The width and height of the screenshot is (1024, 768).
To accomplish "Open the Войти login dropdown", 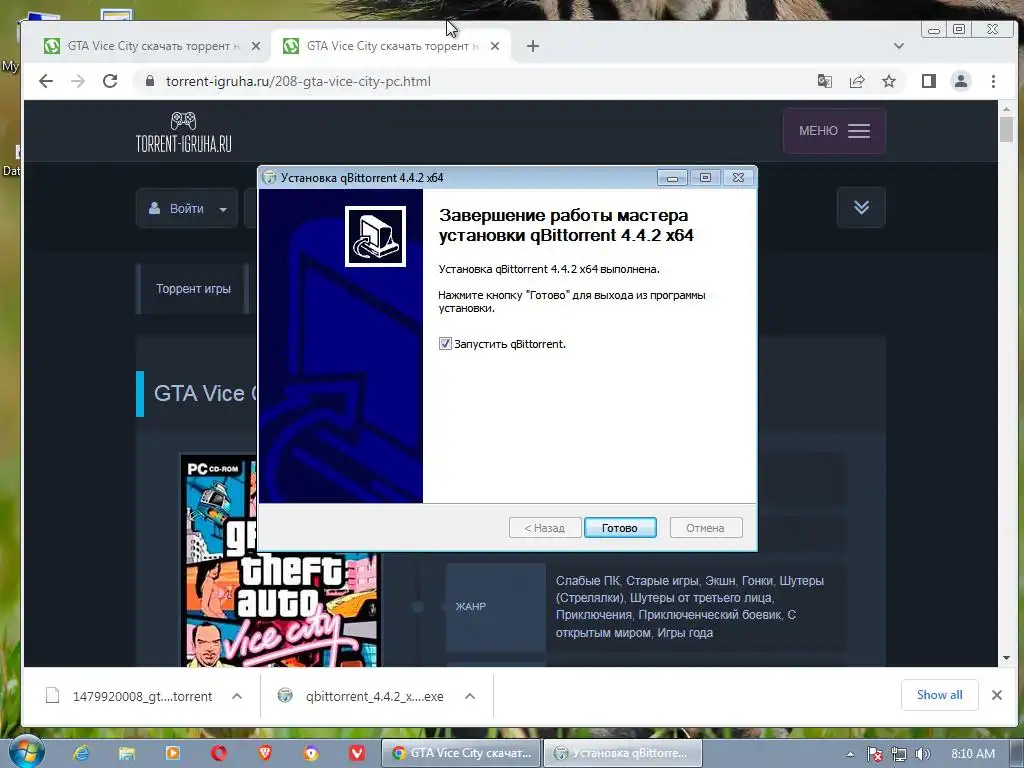I will click(187, 208).
